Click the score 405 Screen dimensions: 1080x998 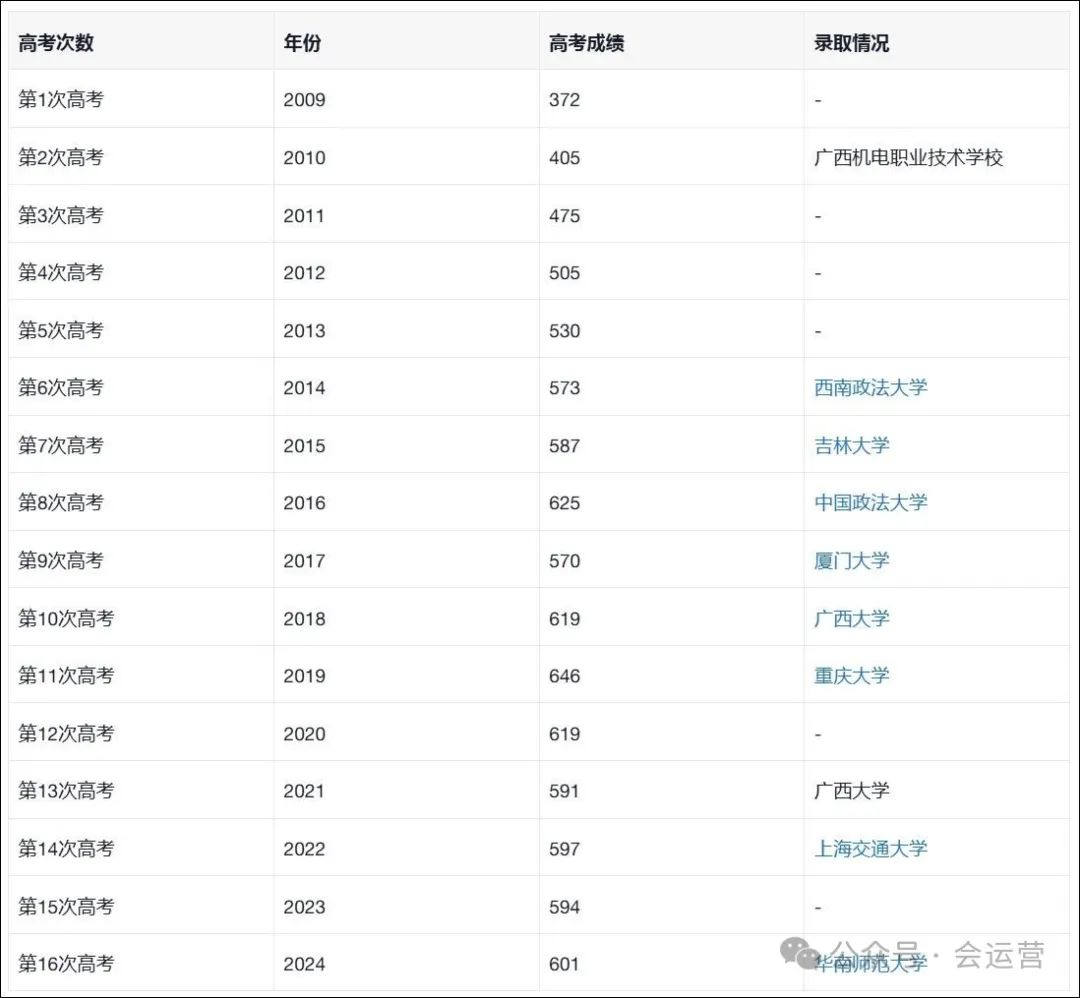(564, 158)
